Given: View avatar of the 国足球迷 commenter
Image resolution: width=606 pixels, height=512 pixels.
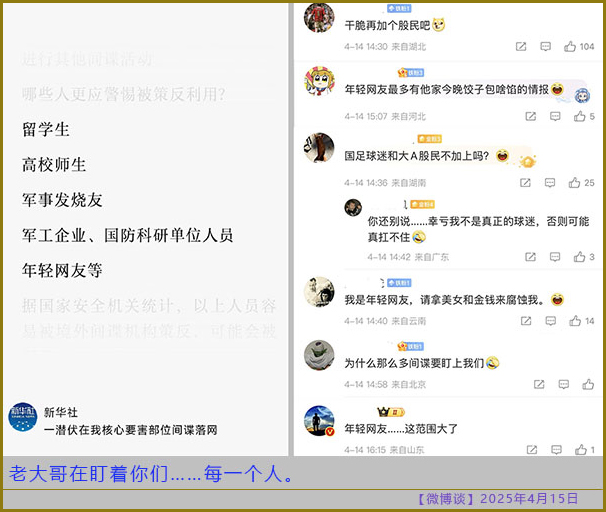Looking at the screenshot, I should pos(319,147).
